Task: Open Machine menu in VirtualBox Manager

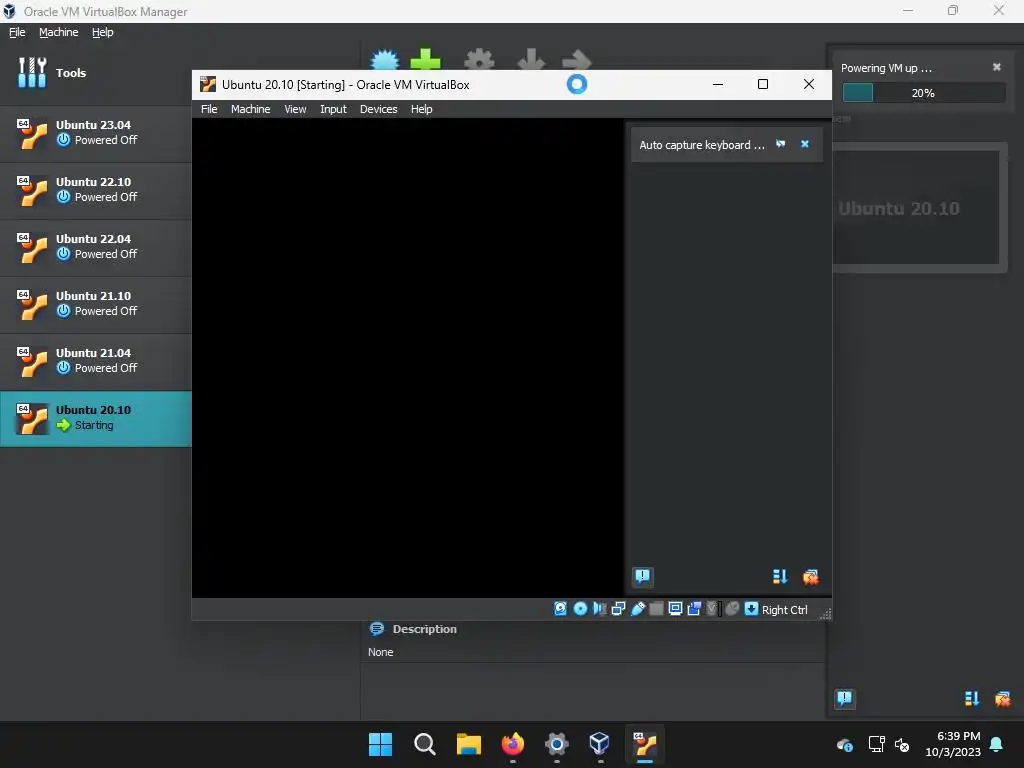Action: pos(58,32)
